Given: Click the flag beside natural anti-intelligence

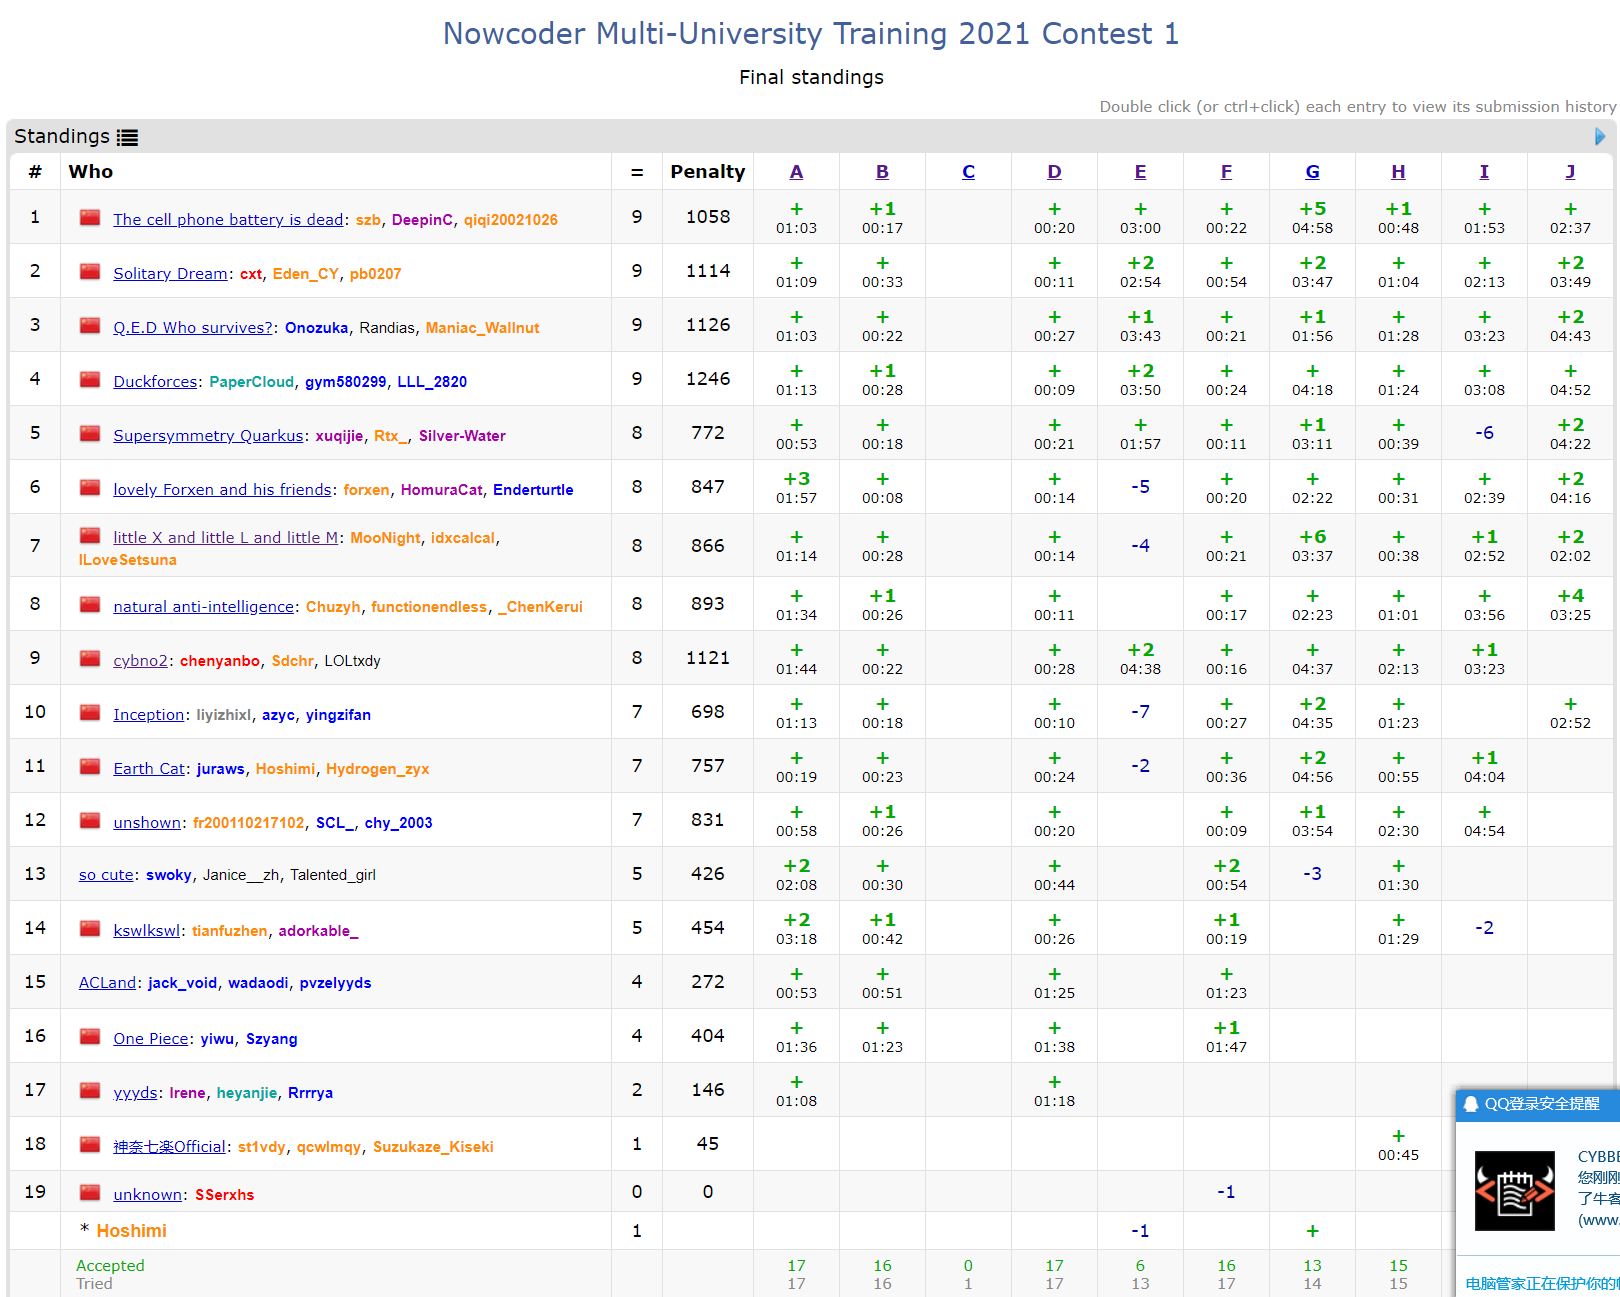Looking at the screenshot, I should [x=90, y=605].
